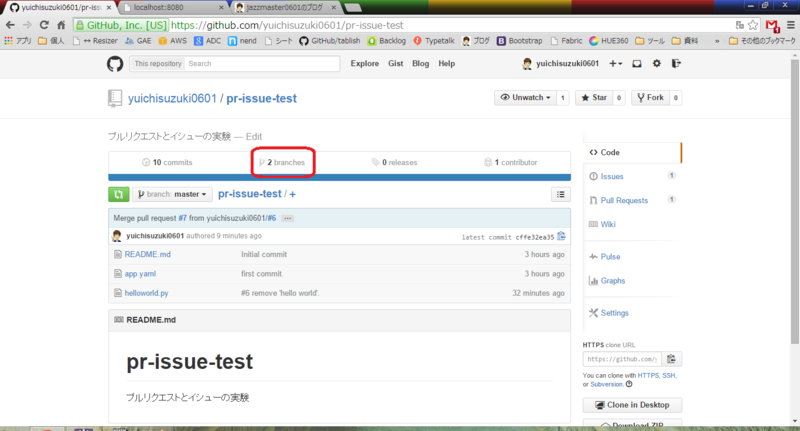
Task: Open the helloworld.py file
Action: click(x=146, y=293)
